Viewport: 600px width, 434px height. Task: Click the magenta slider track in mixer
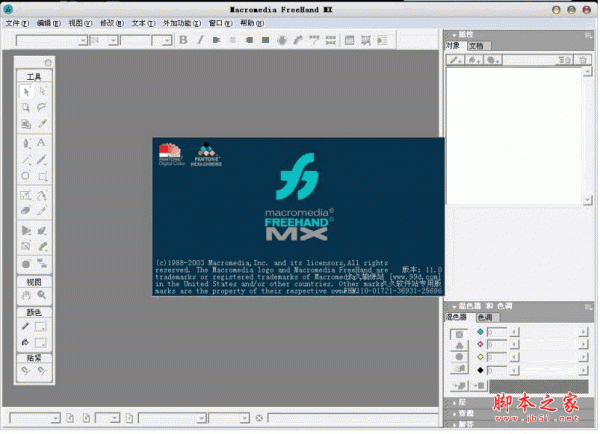pos(548,345)
